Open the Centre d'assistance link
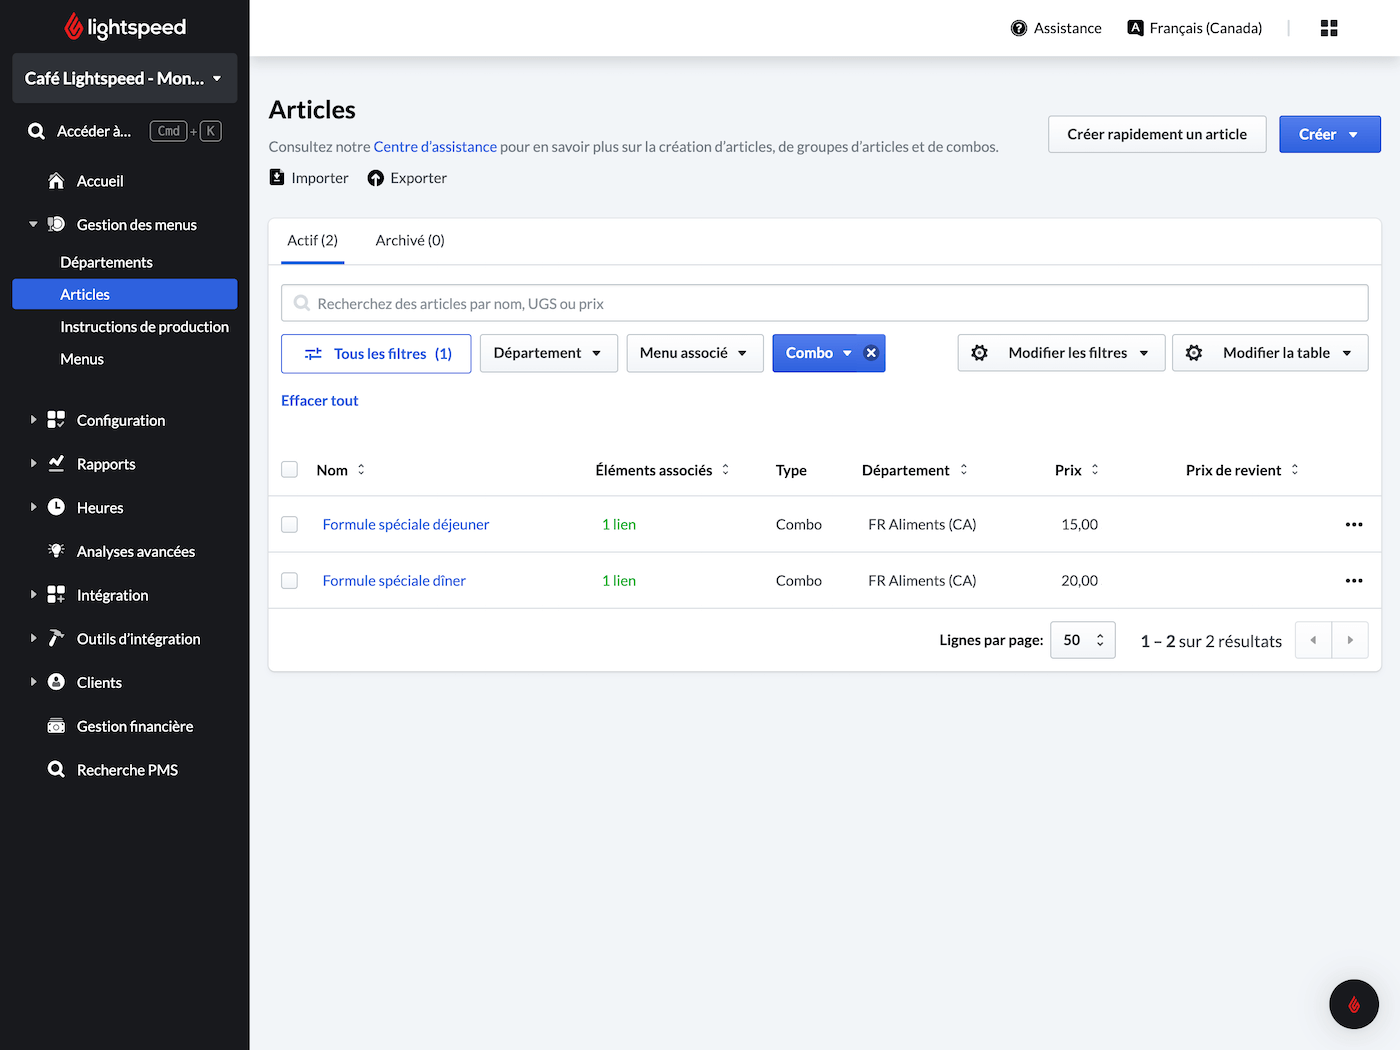Screen dimensions: 1400x1050 [435, 146]
